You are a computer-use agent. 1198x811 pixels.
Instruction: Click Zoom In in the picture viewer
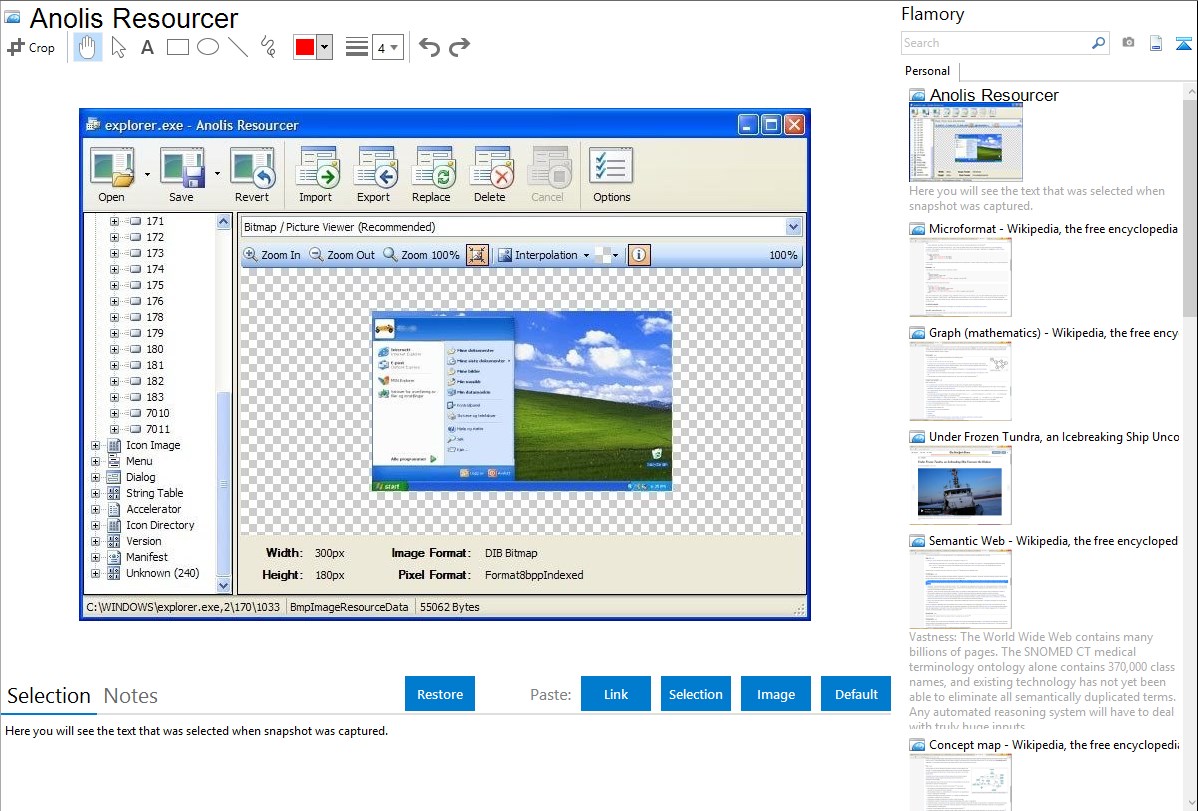272,255
